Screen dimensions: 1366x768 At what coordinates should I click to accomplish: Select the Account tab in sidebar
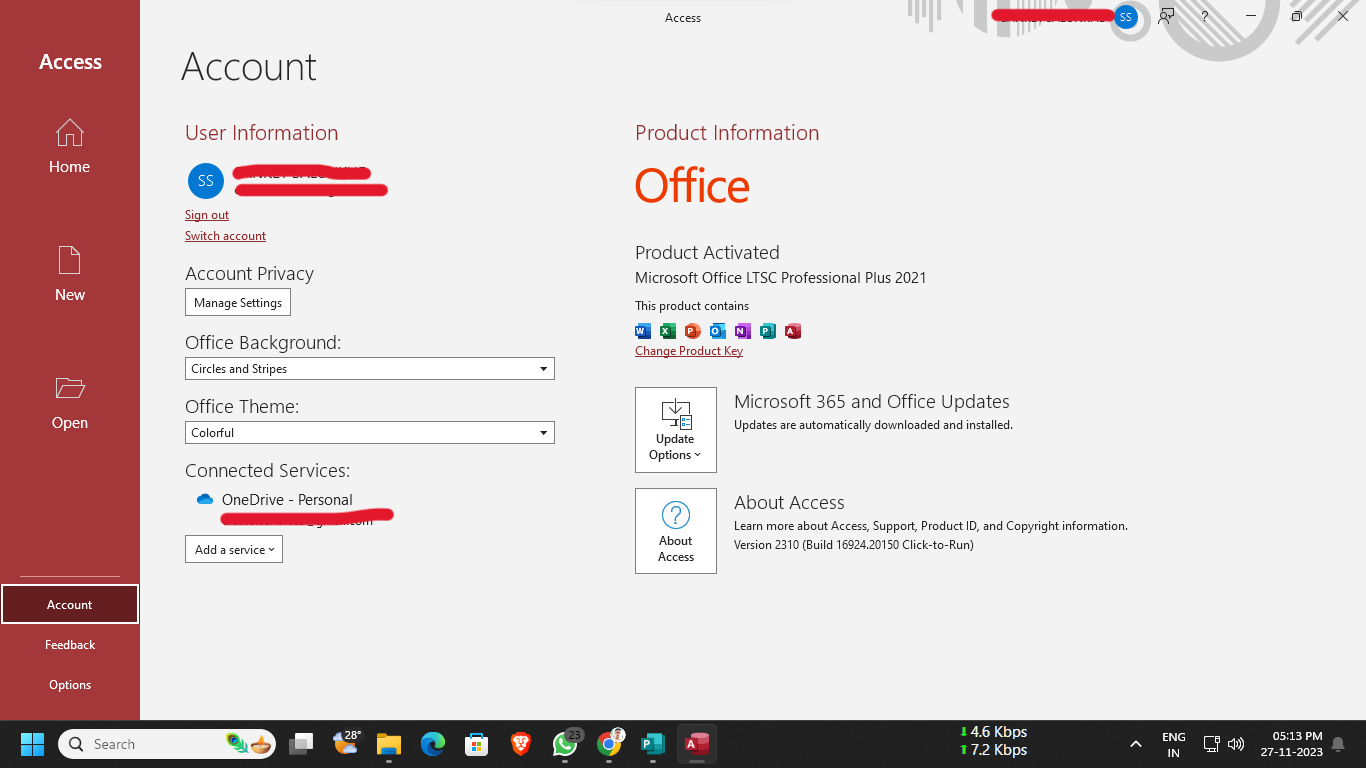70,604
